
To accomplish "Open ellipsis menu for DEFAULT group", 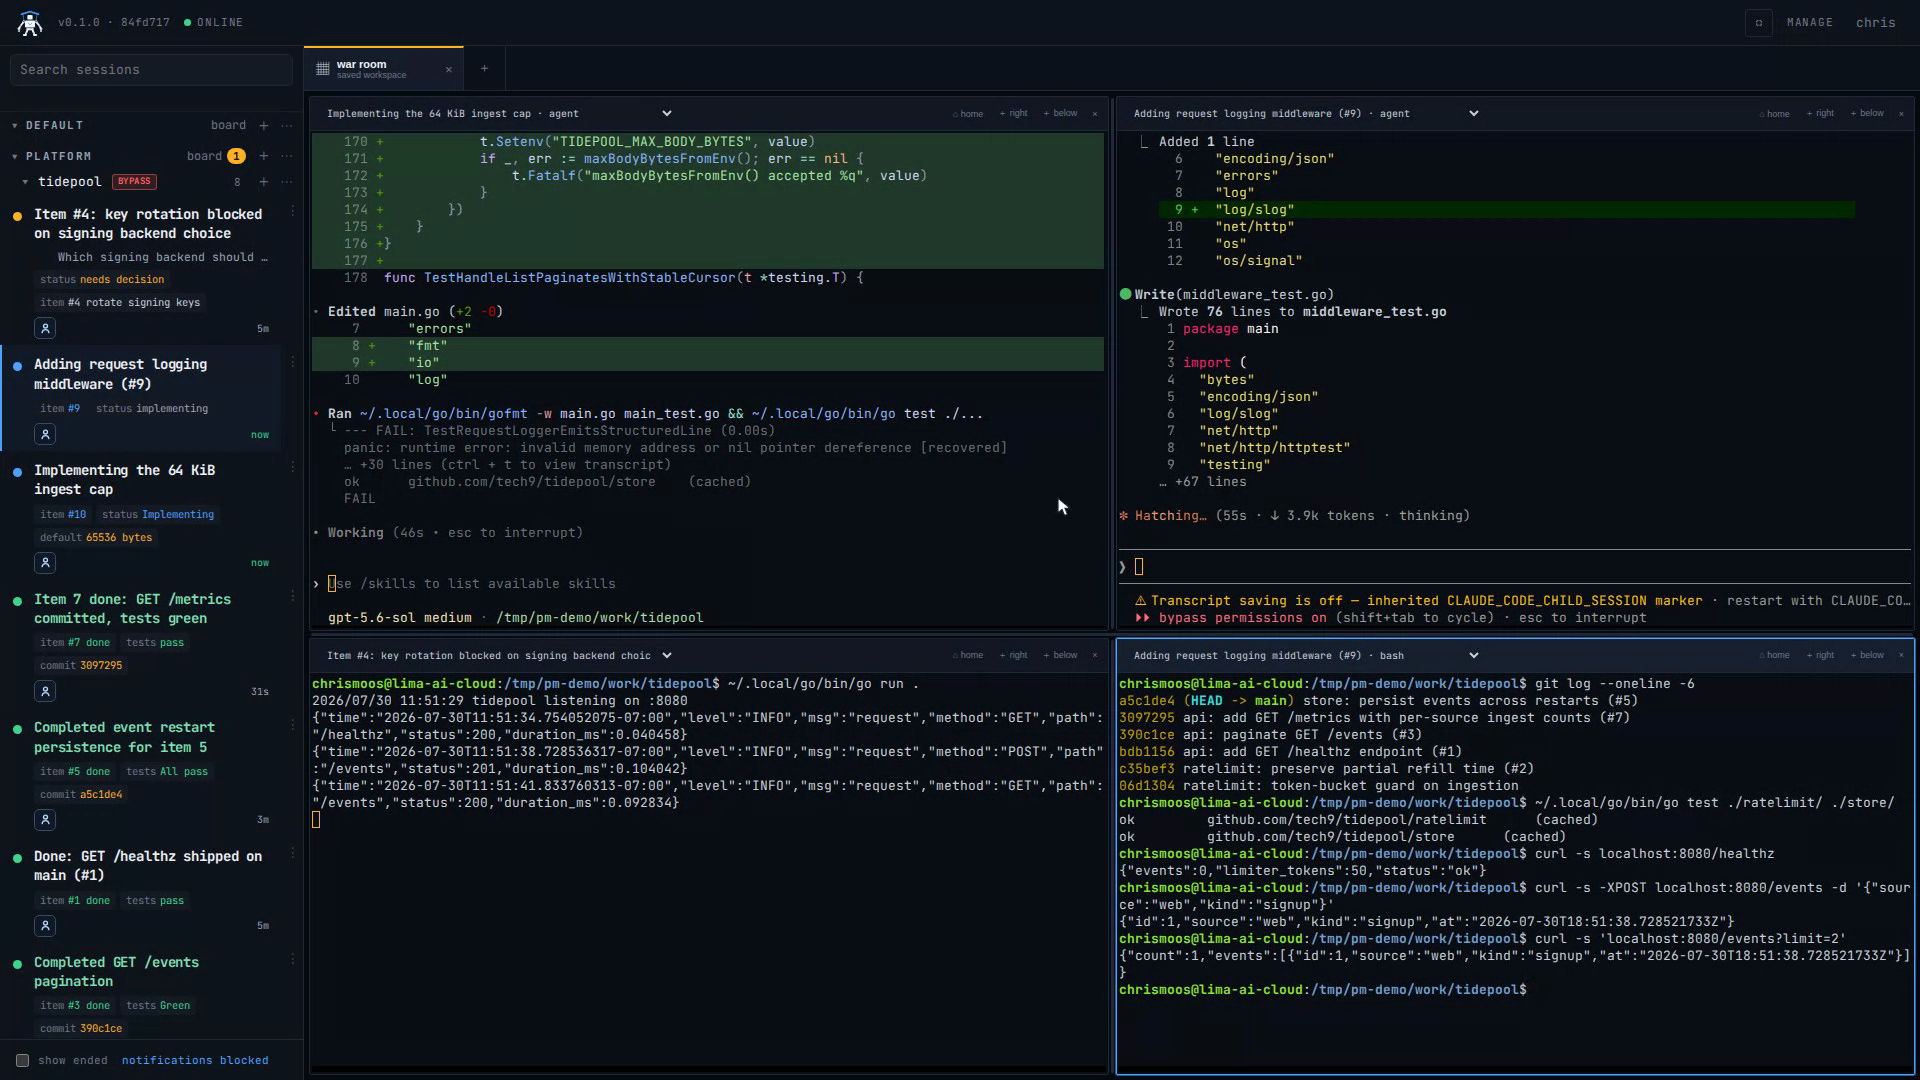I will click(287, 126).
